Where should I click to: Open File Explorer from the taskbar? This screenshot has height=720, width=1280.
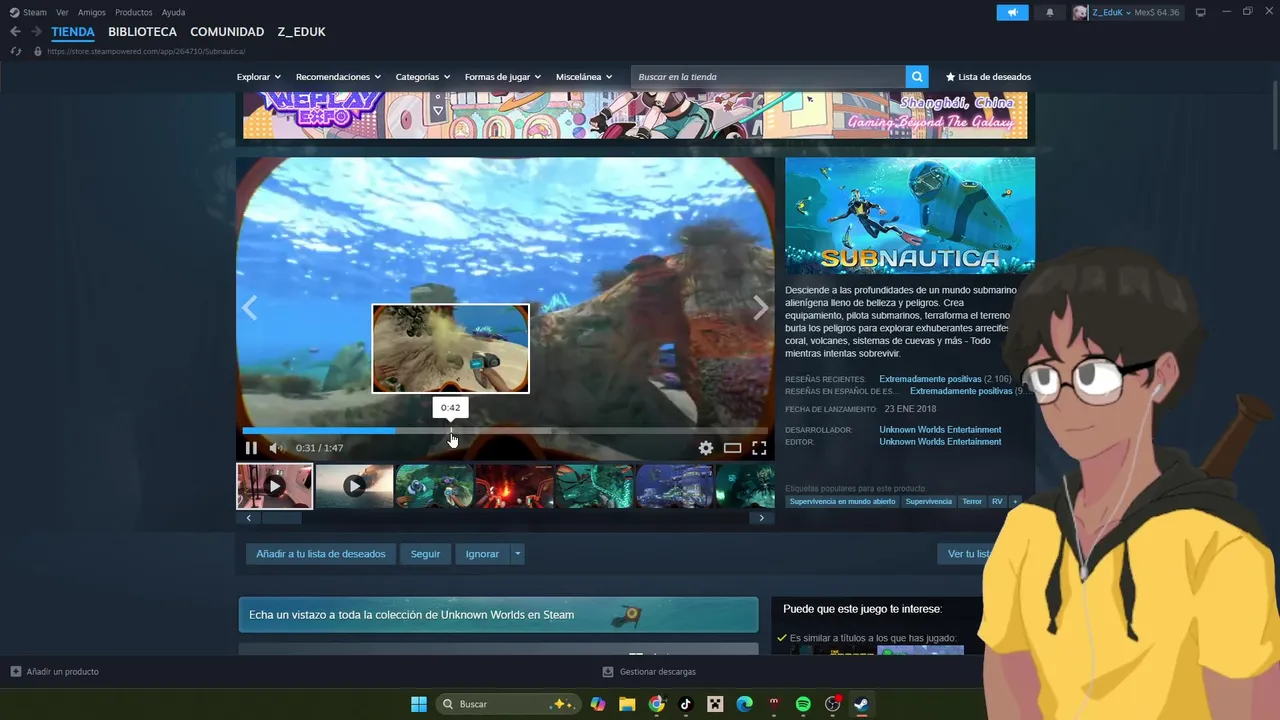(627, 704)
